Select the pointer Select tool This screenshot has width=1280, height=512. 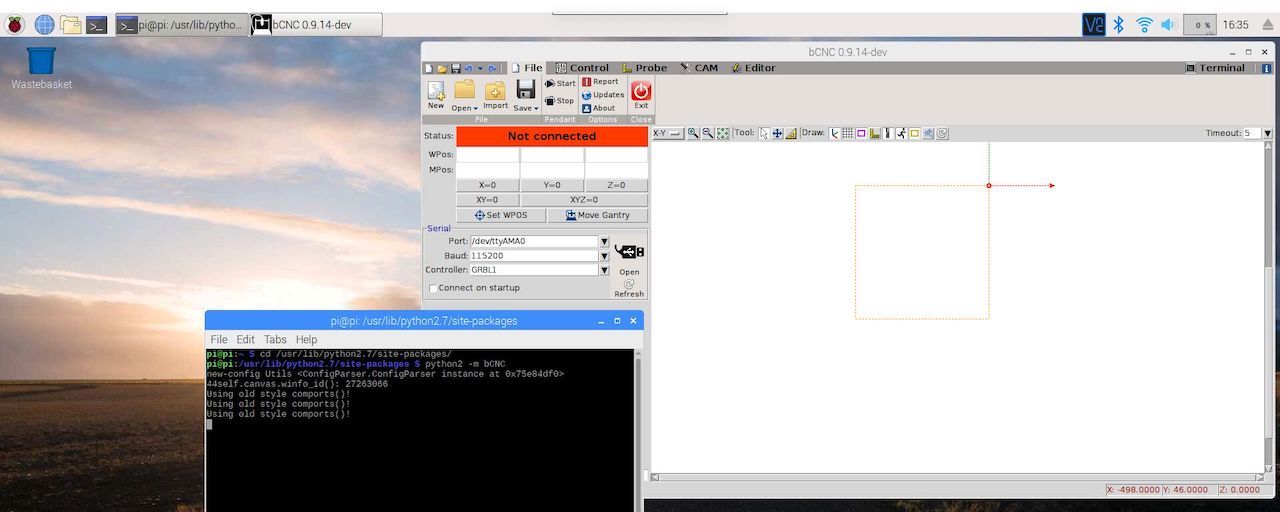(764, 133)
